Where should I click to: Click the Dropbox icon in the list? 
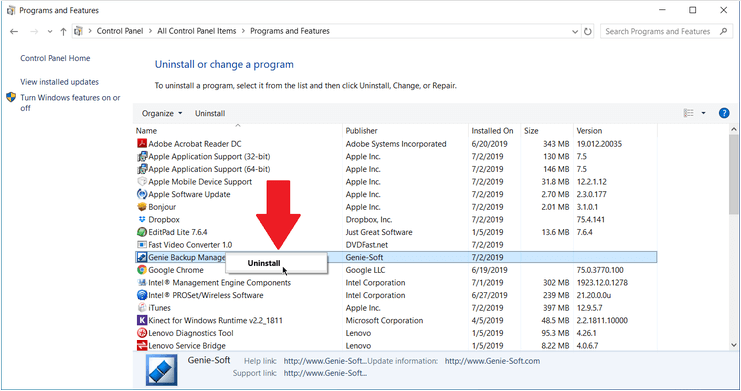tap(141, 219)
